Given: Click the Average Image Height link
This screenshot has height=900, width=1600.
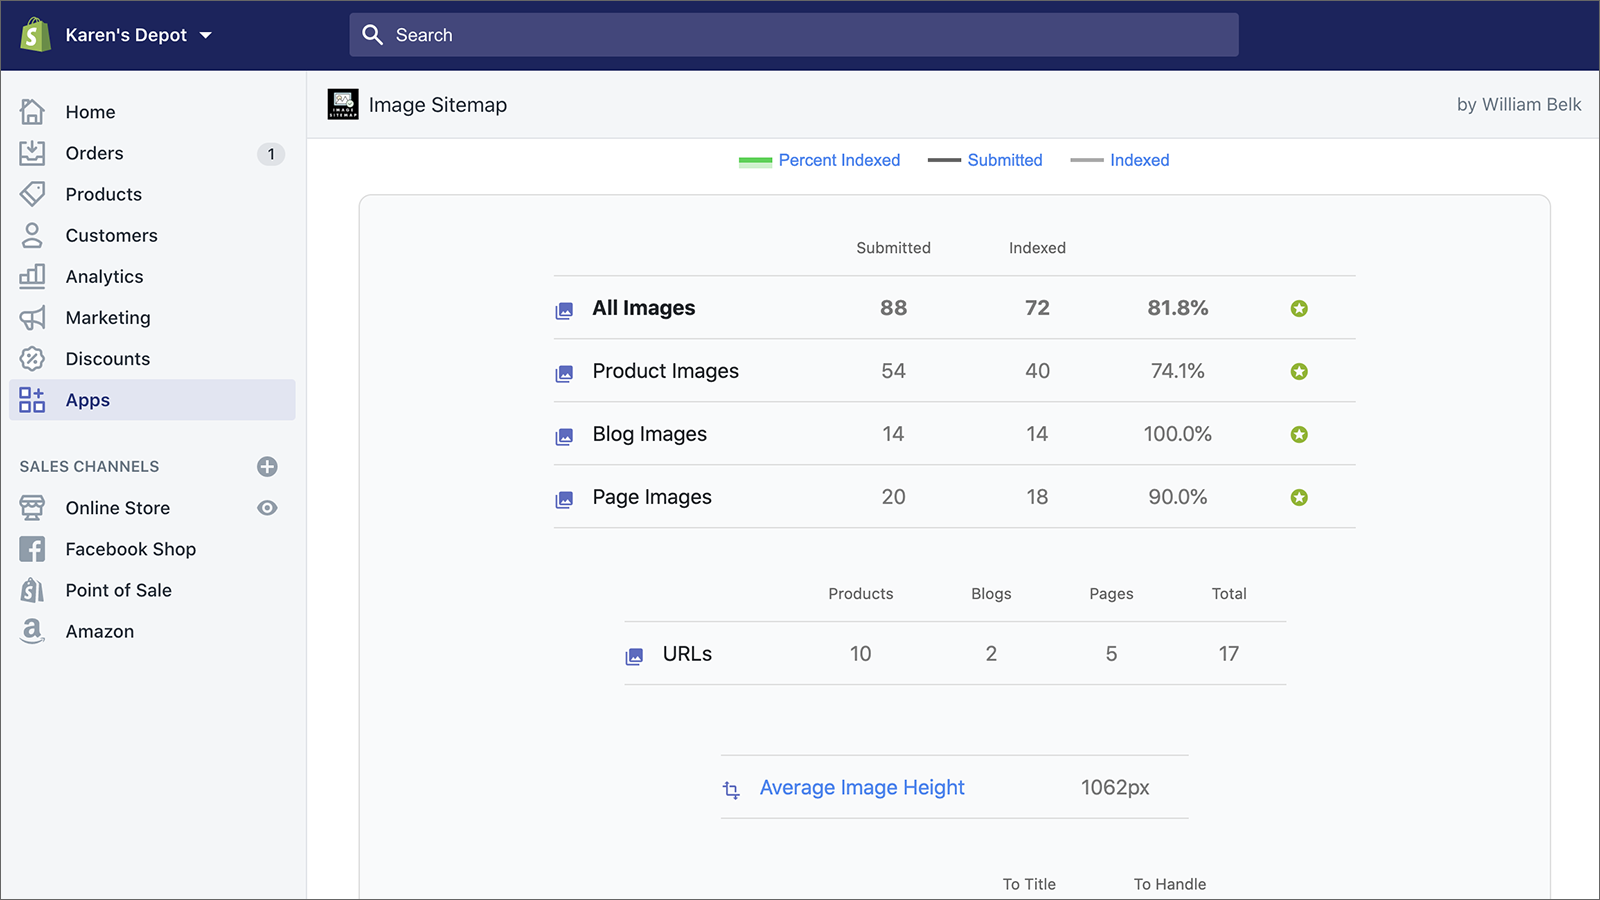Looking at the screenshot, I should point(861,788).
